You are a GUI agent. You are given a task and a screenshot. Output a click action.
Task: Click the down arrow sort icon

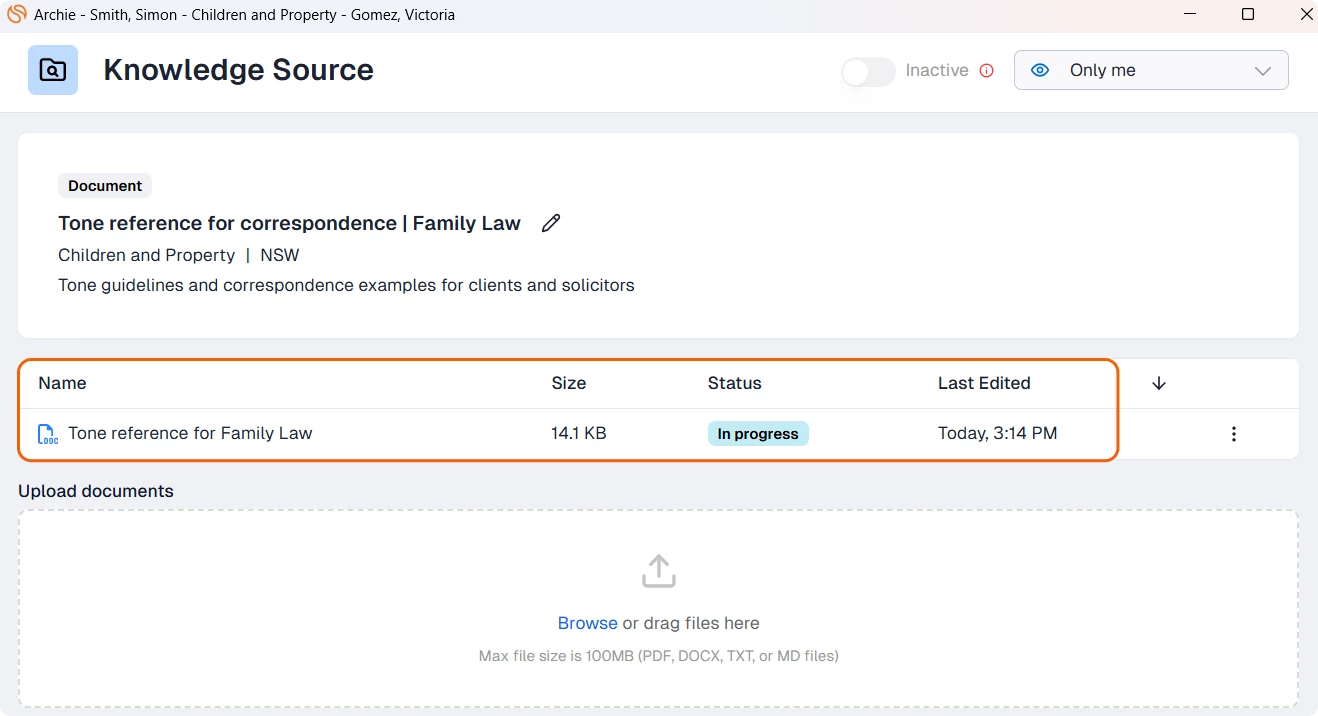click(x=1159, y=383)
